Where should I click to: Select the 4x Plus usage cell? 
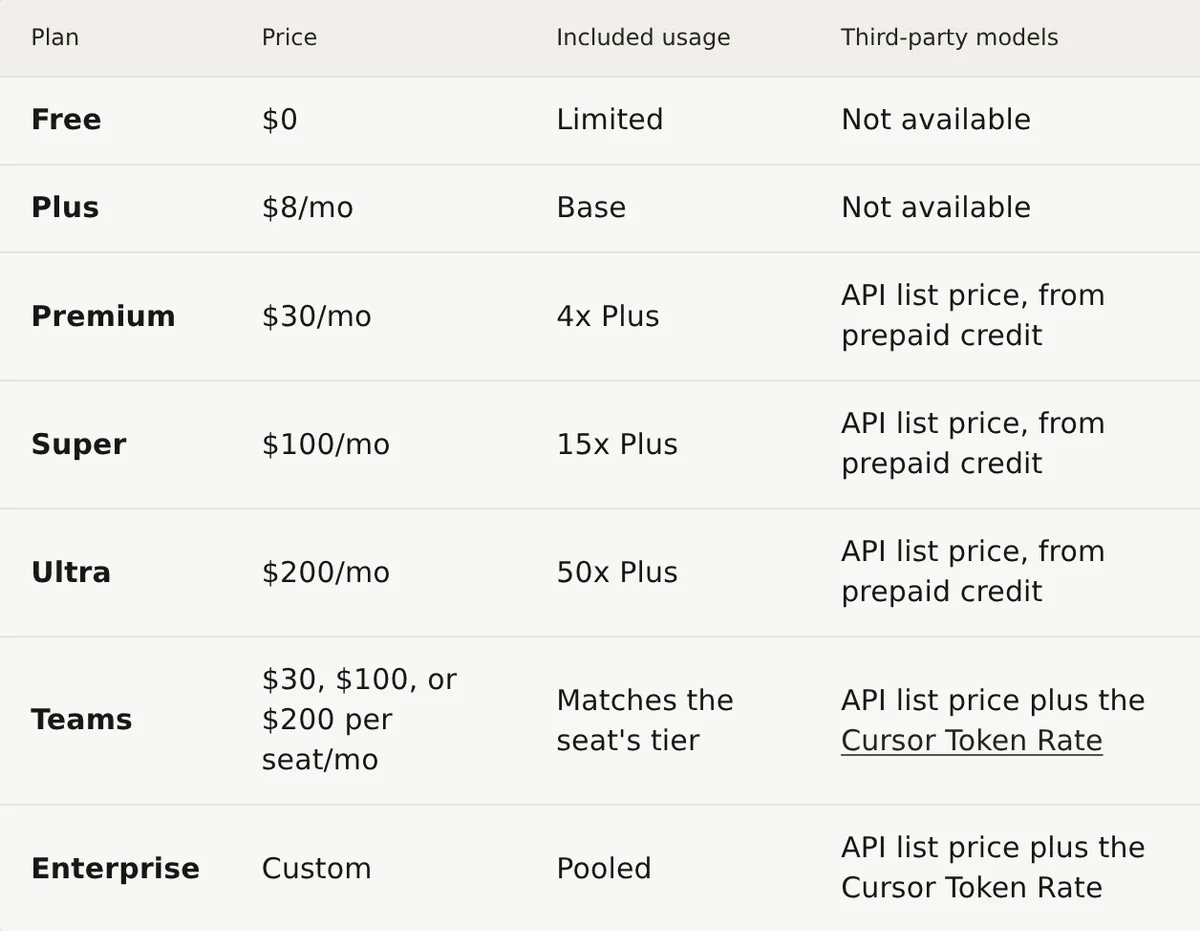pyautogui.click(x=607, y=316)
